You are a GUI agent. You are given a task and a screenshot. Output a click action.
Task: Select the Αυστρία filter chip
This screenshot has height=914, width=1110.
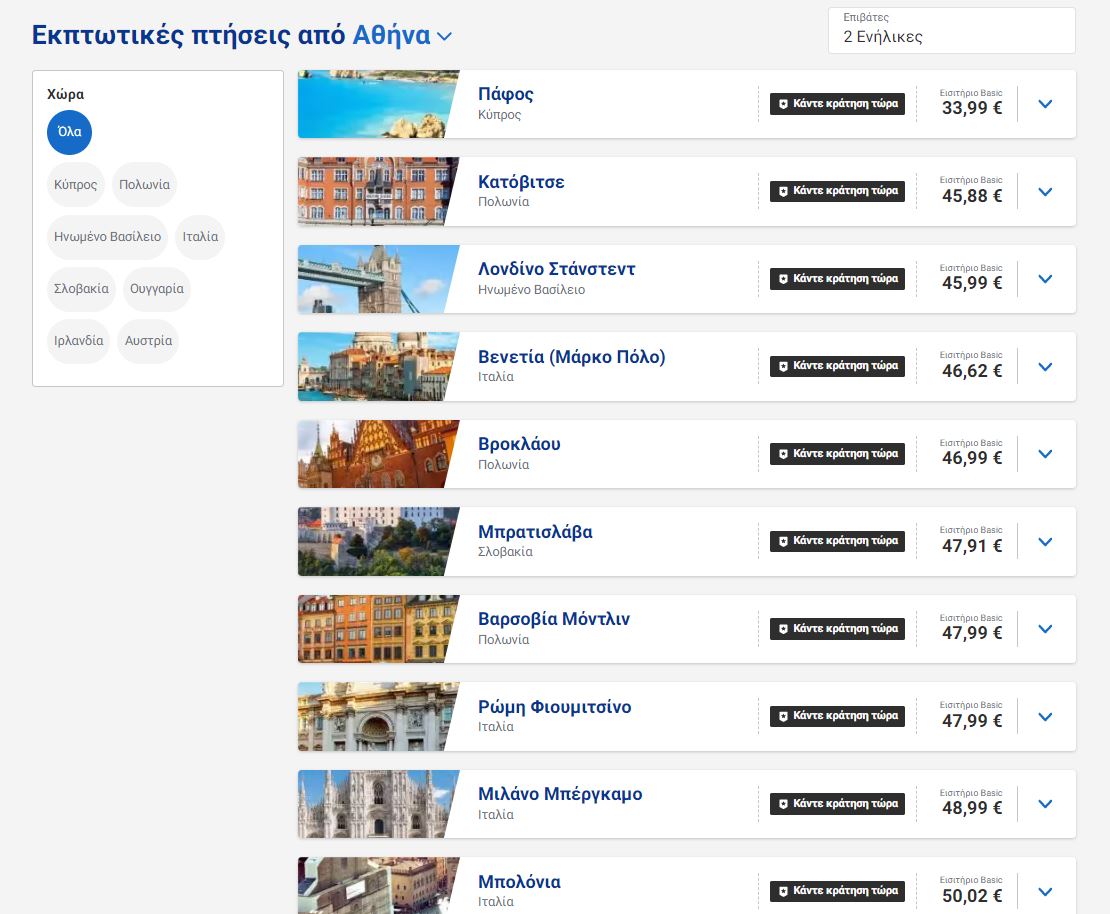148,341
